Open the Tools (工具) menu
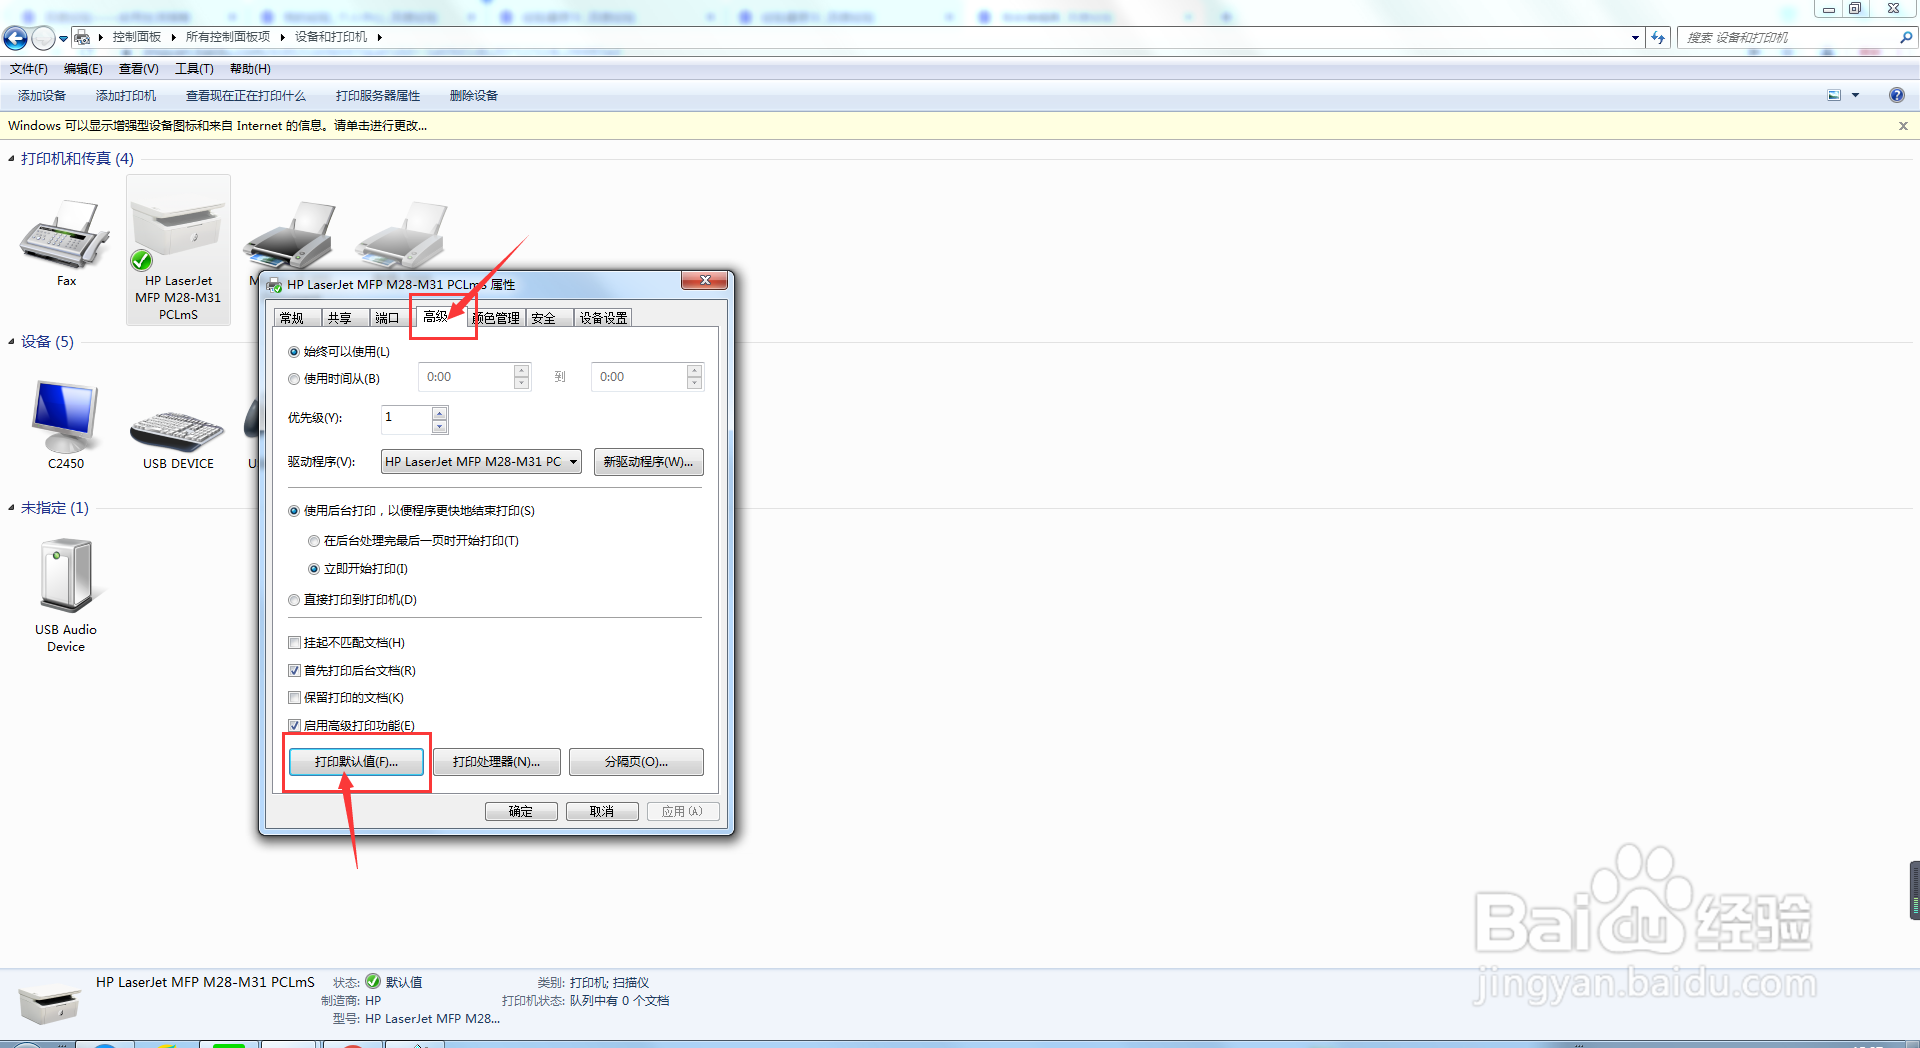 (x=194, y=69)
